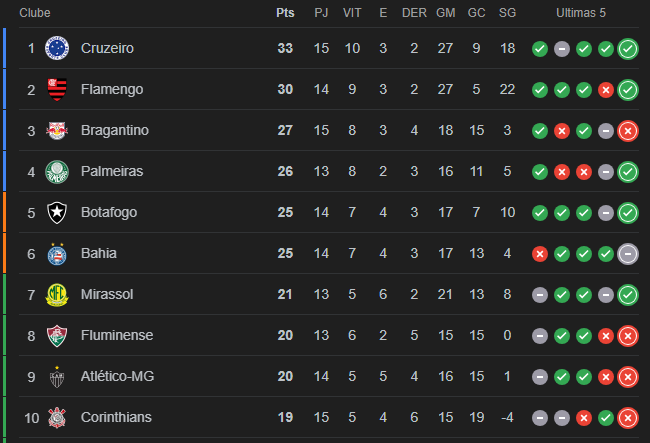
Task: Click the Botafogo star crest
Action: 57,213
